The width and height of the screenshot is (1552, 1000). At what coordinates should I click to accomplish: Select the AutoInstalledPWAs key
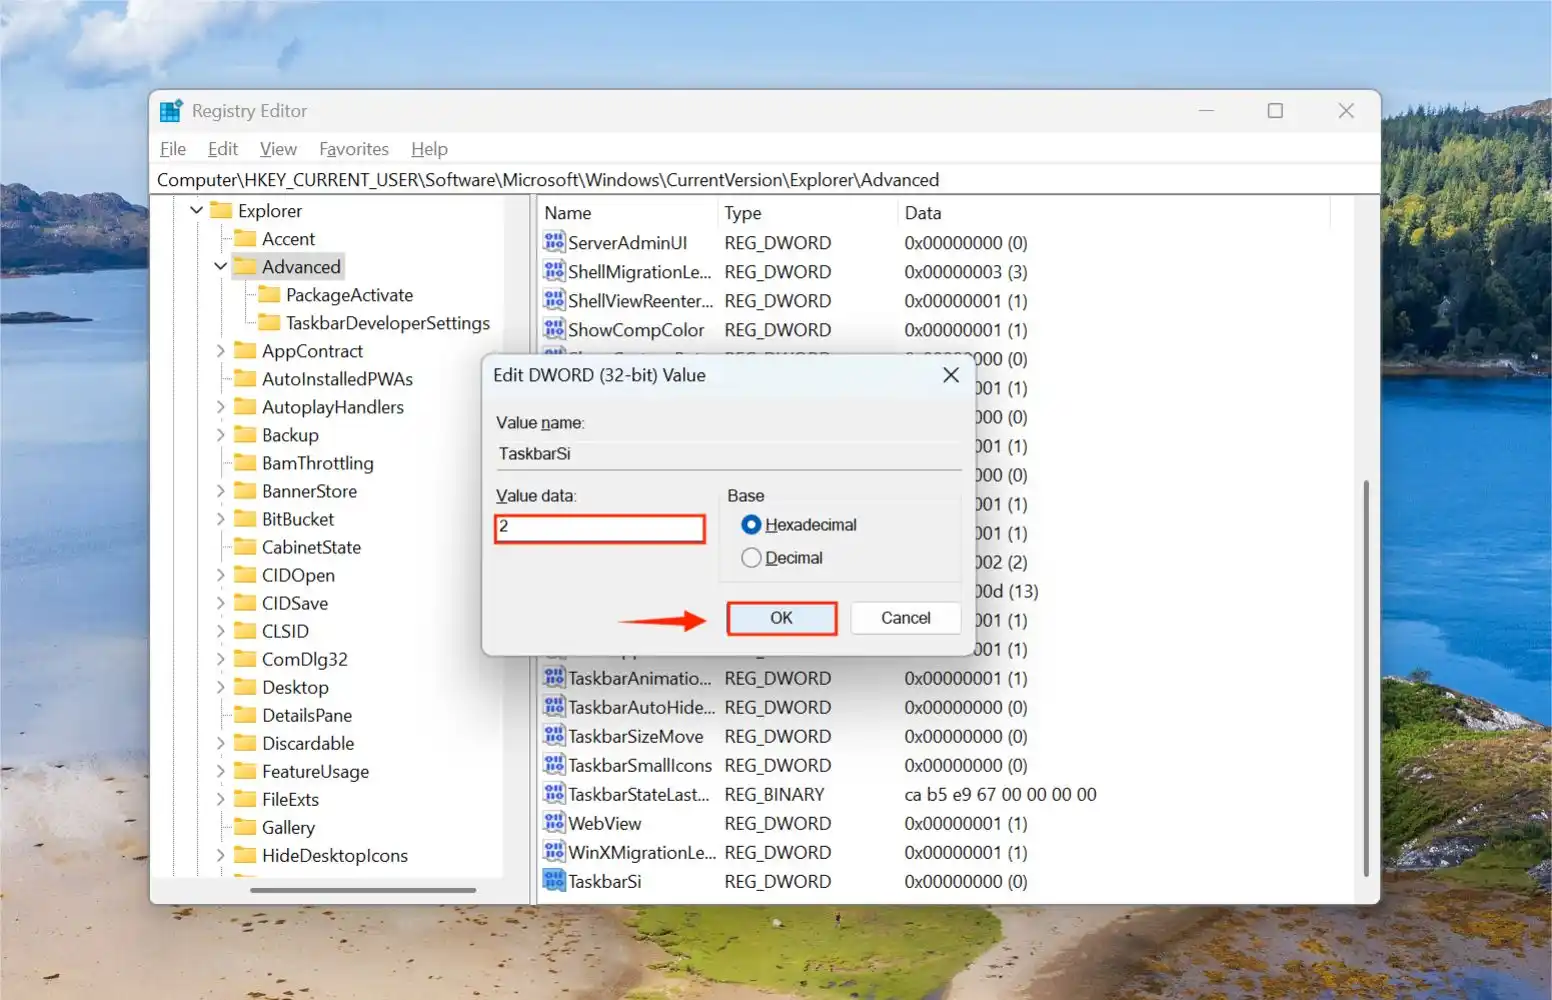pos(337,378)
